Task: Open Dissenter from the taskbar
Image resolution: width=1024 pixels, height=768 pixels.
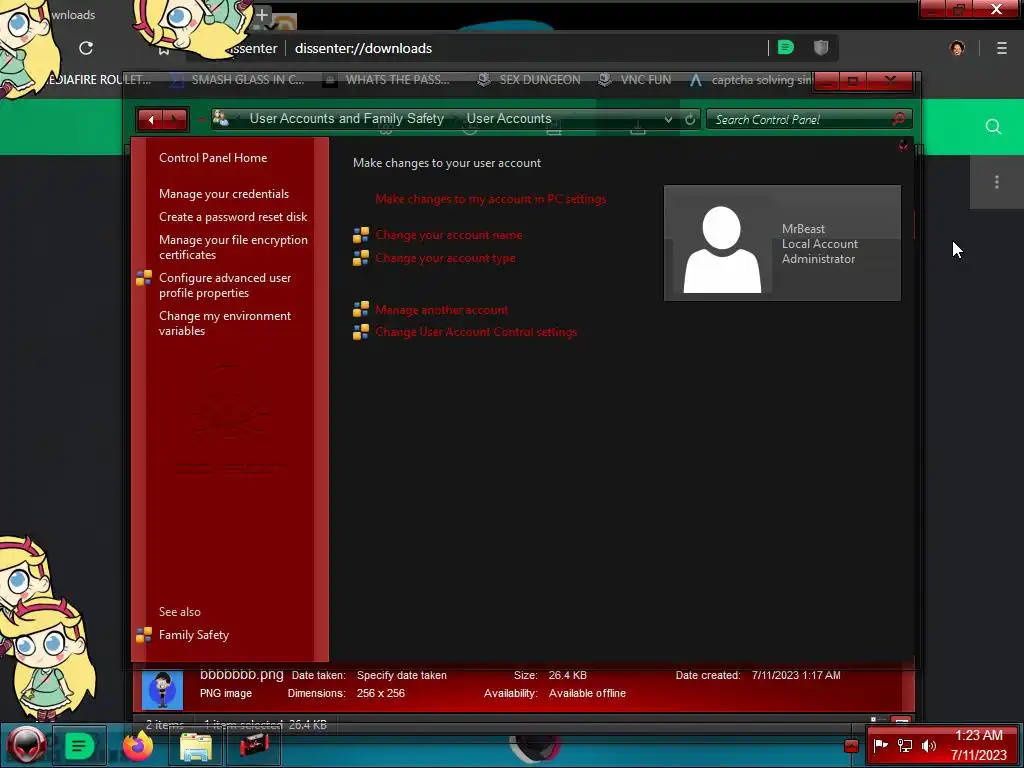Action: click(78, 745)
